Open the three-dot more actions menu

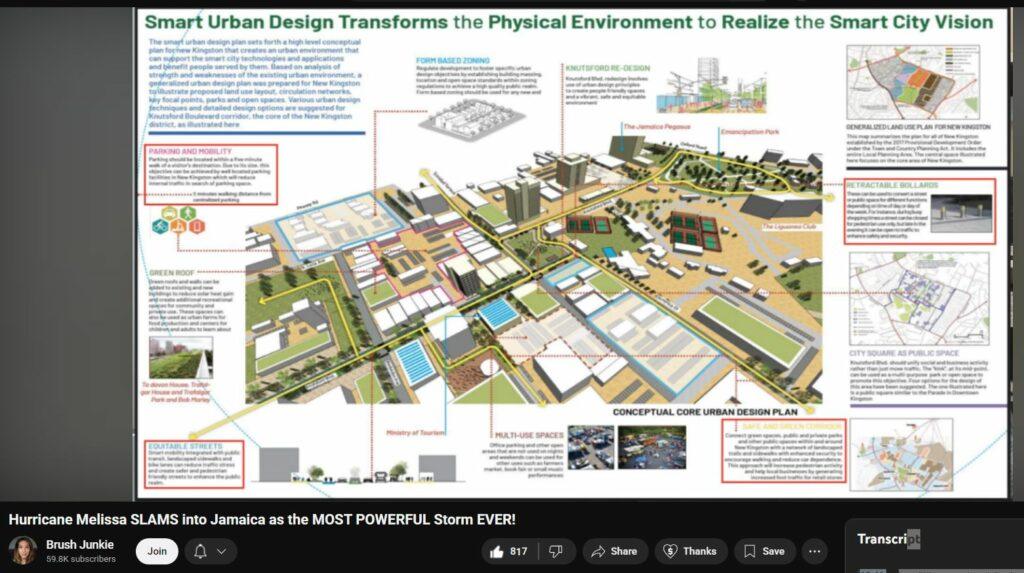[x=815, y=551]
